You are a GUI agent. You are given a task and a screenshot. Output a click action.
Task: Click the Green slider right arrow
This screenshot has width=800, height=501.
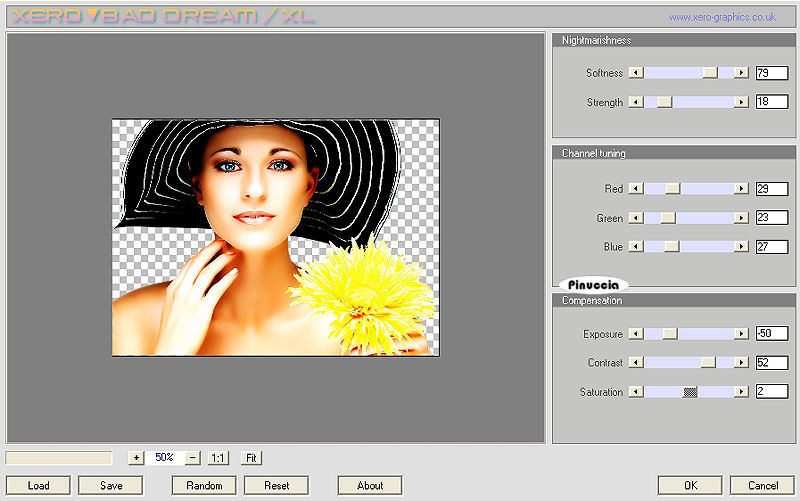tap(741, 218)
